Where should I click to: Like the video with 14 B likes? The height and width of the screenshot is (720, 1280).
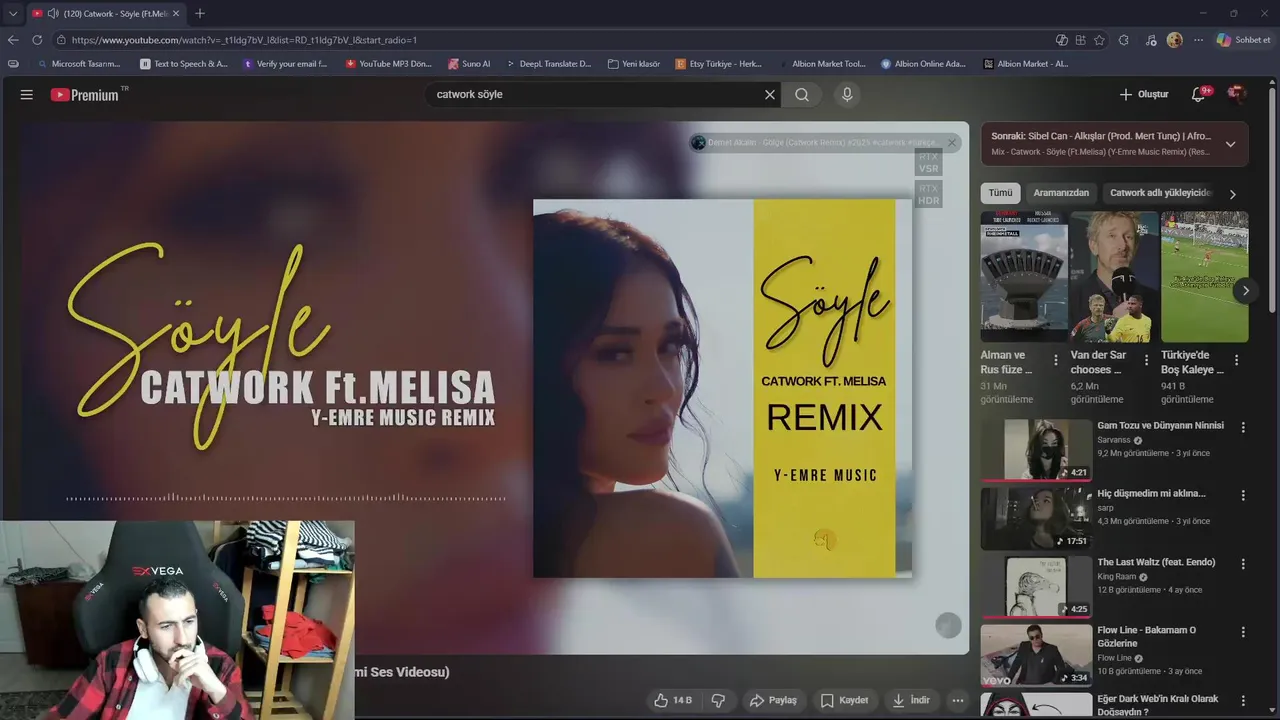coord(673,700)
